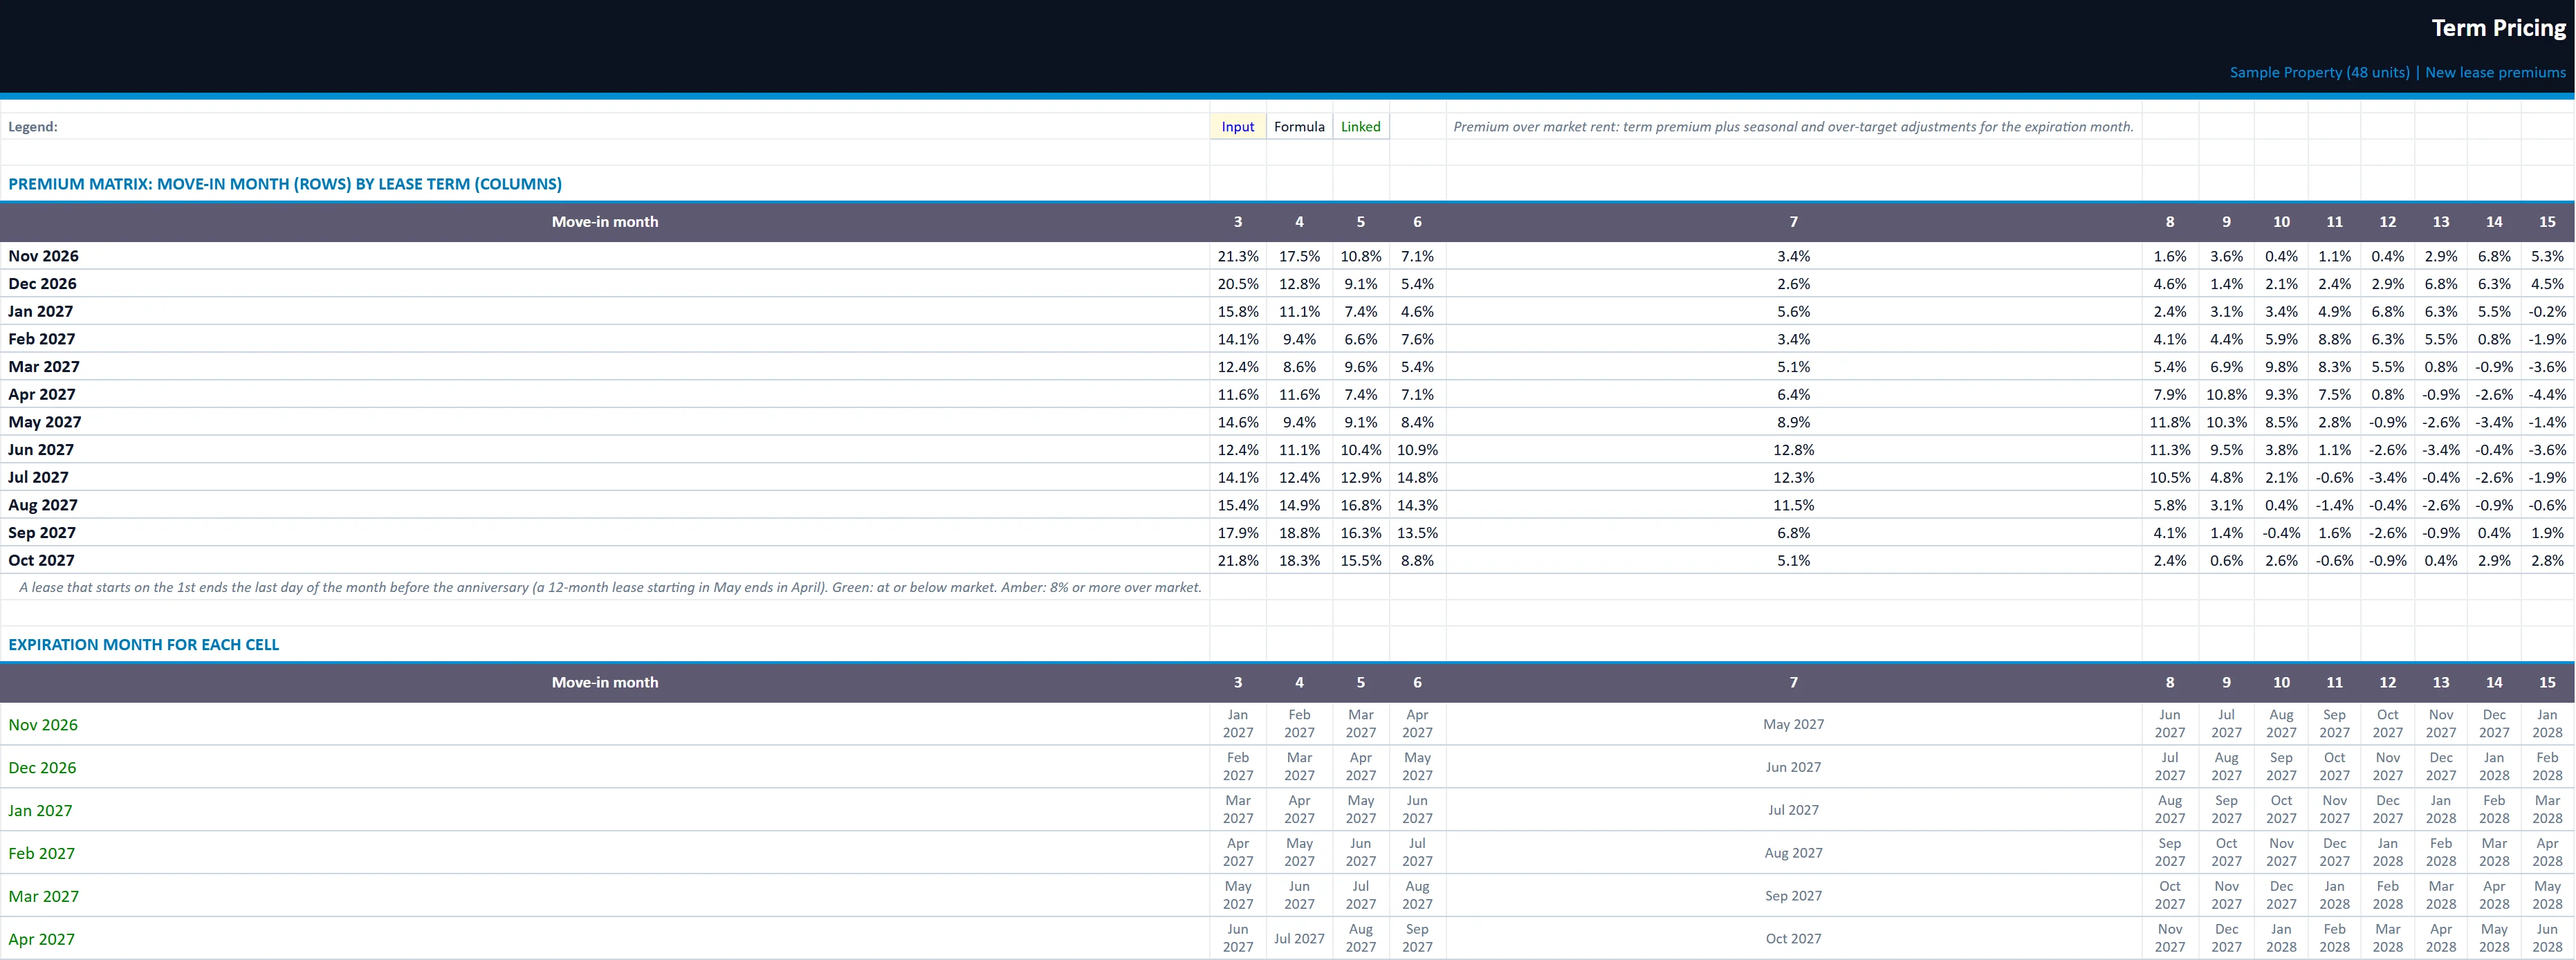This screenshot has height=960, width=2576.
Task: Select Jul 2027 term 7 value 12.3%
Action: (1793, 478)
